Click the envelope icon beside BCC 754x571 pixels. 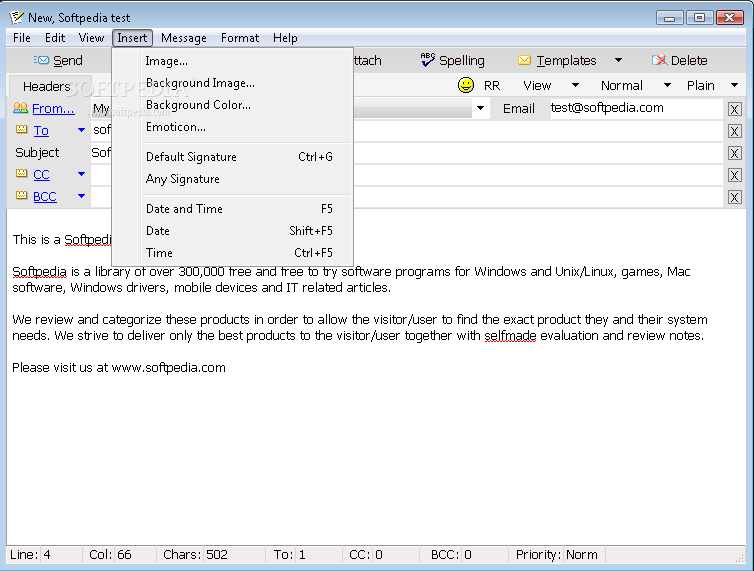point(21,195)
